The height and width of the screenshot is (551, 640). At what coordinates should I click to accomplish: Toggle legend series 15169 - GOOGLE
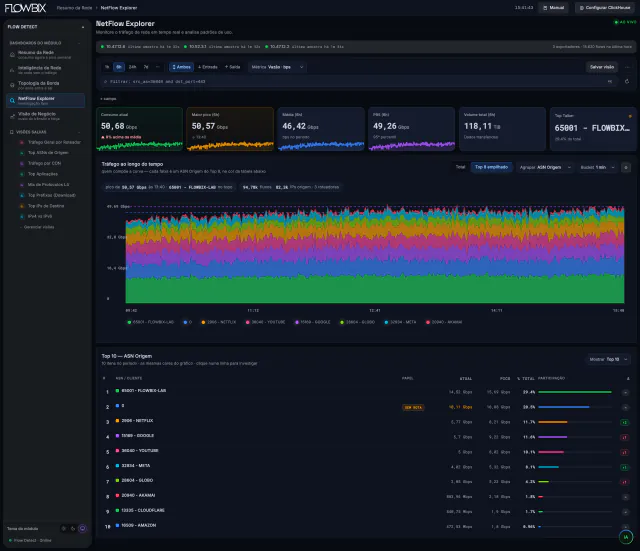[313, 322]
